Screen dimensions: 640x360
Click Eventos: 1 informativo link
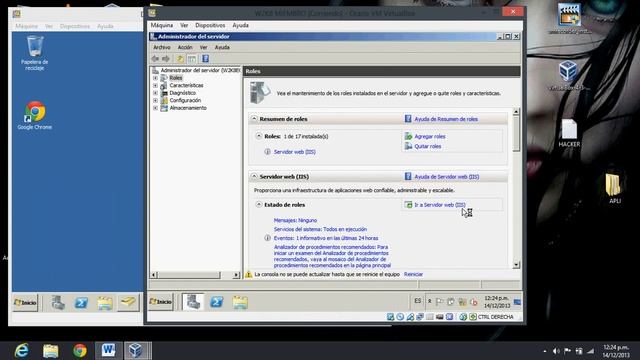[326, 238]
